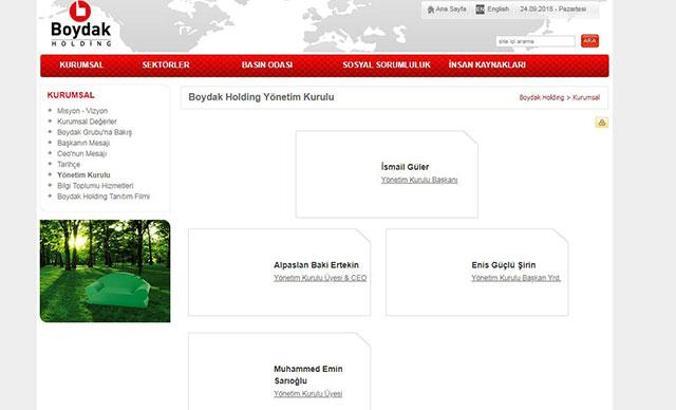
Task: Open the BASIN ODASI menu
Action: point(267,65)
